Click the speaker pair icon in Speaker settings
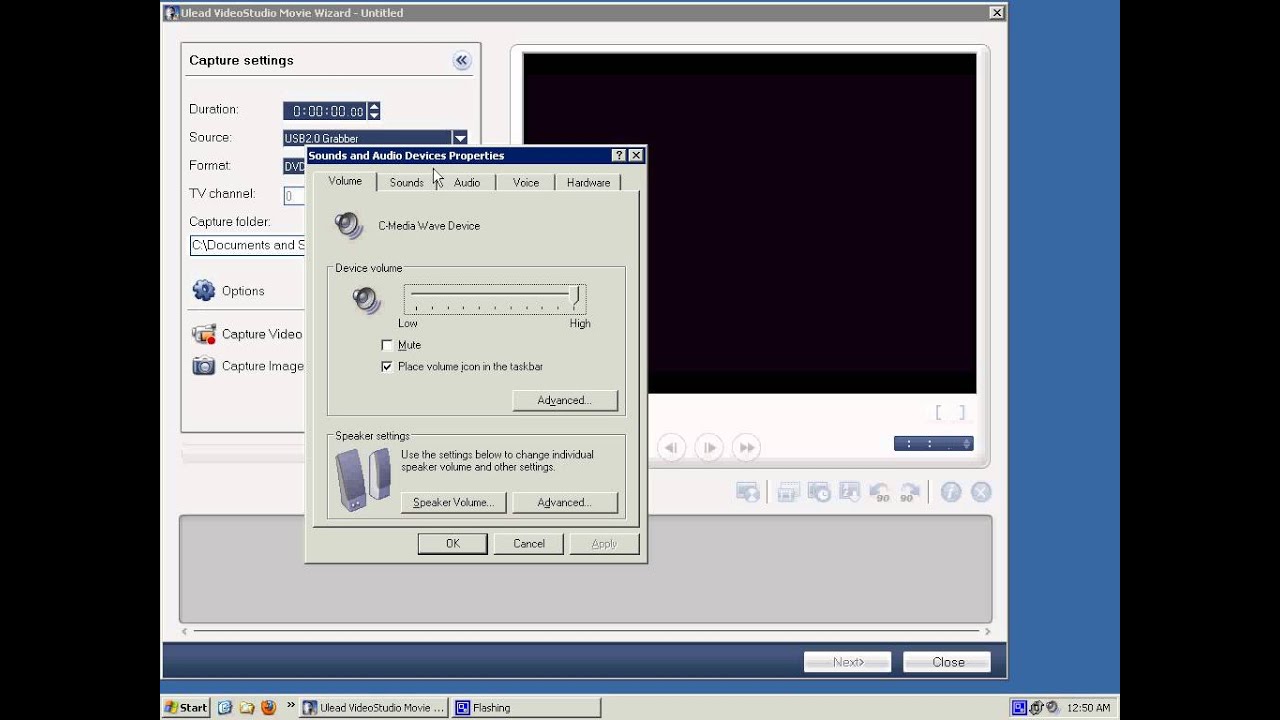The width and height of the screenshot is (1280, 720). (x=364, y=480)
